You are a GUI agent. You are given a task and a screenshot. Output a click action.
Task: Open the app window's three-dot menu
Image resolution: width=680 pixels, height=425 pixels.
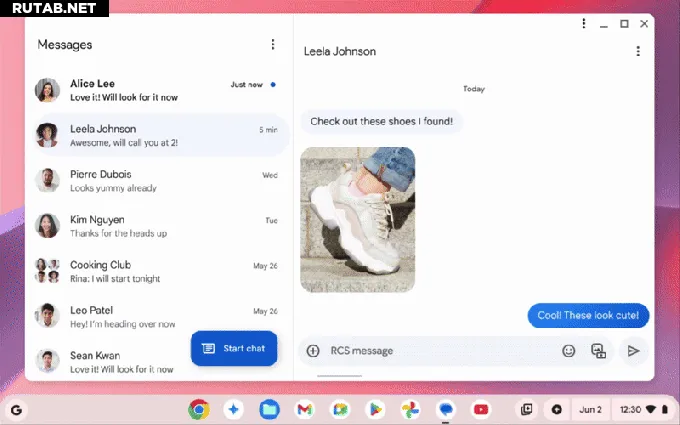pos(584,23)
